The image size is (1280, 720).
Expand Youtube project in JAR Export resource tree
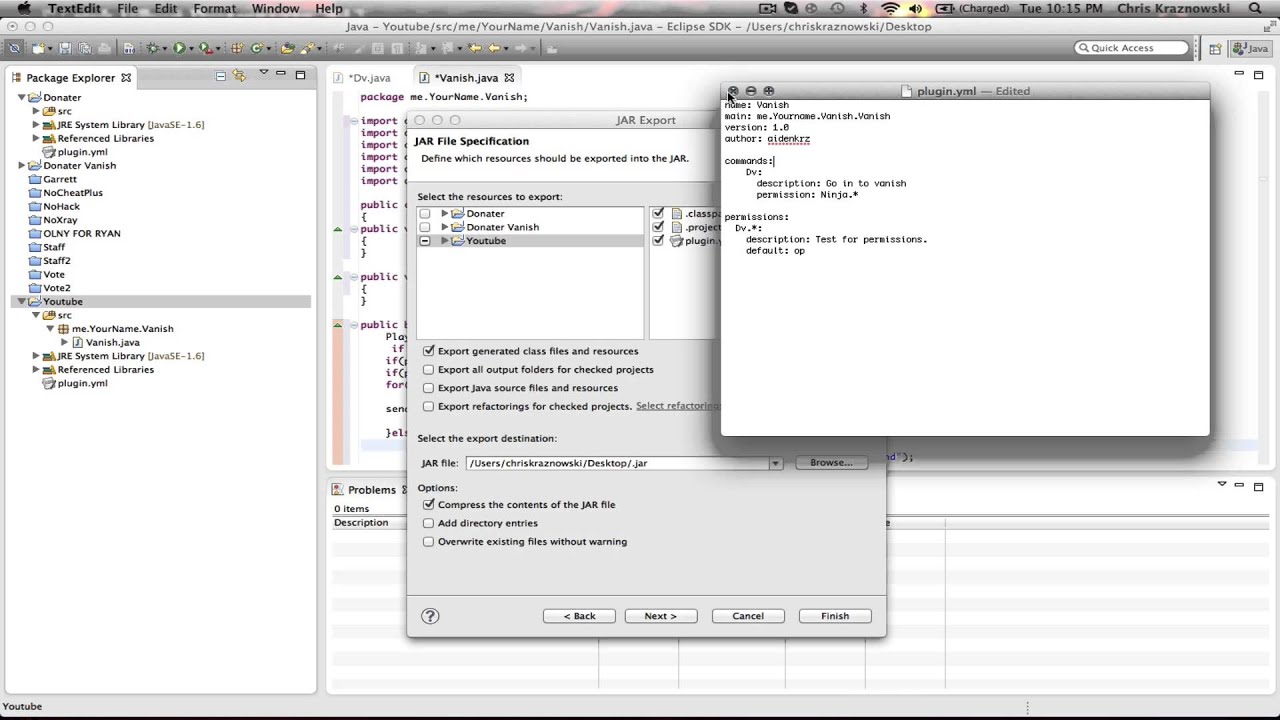[x=445, y=241]
